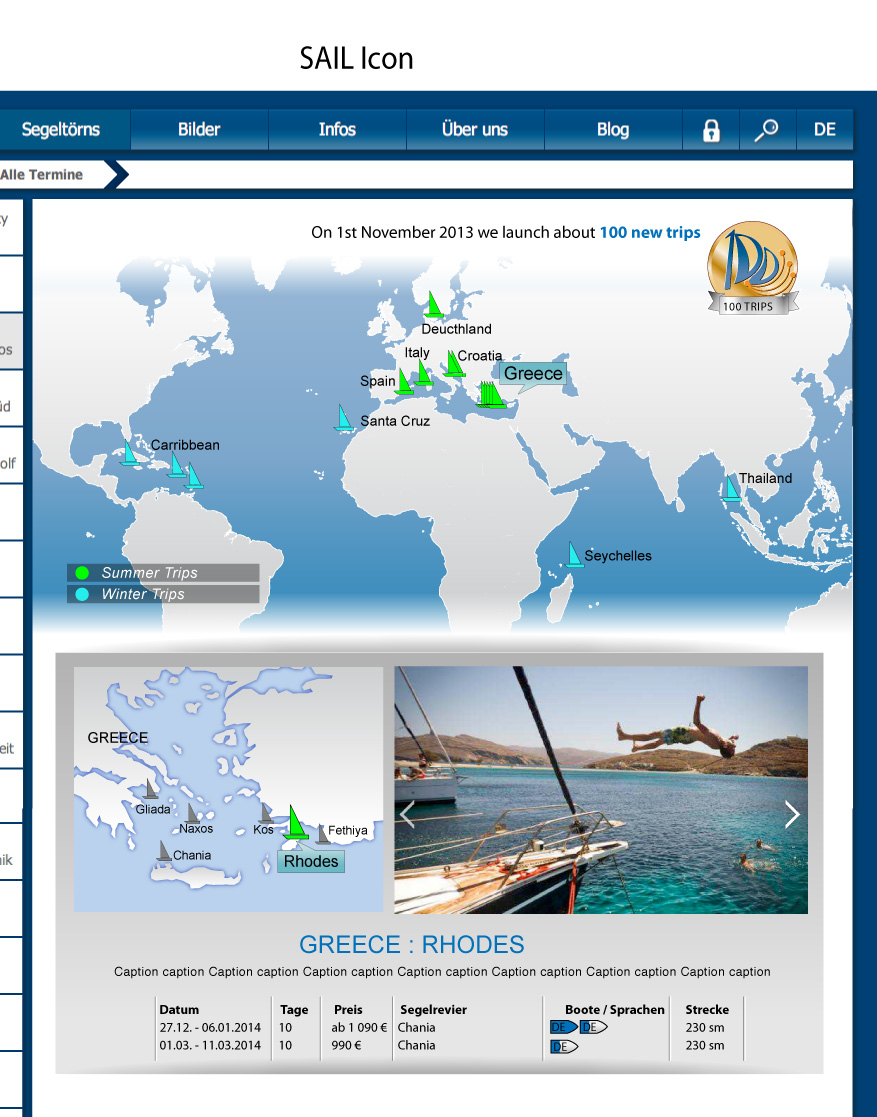Toggle the Summer Trips legend filter
This screenshot has width=877, height=1117.
163,573
